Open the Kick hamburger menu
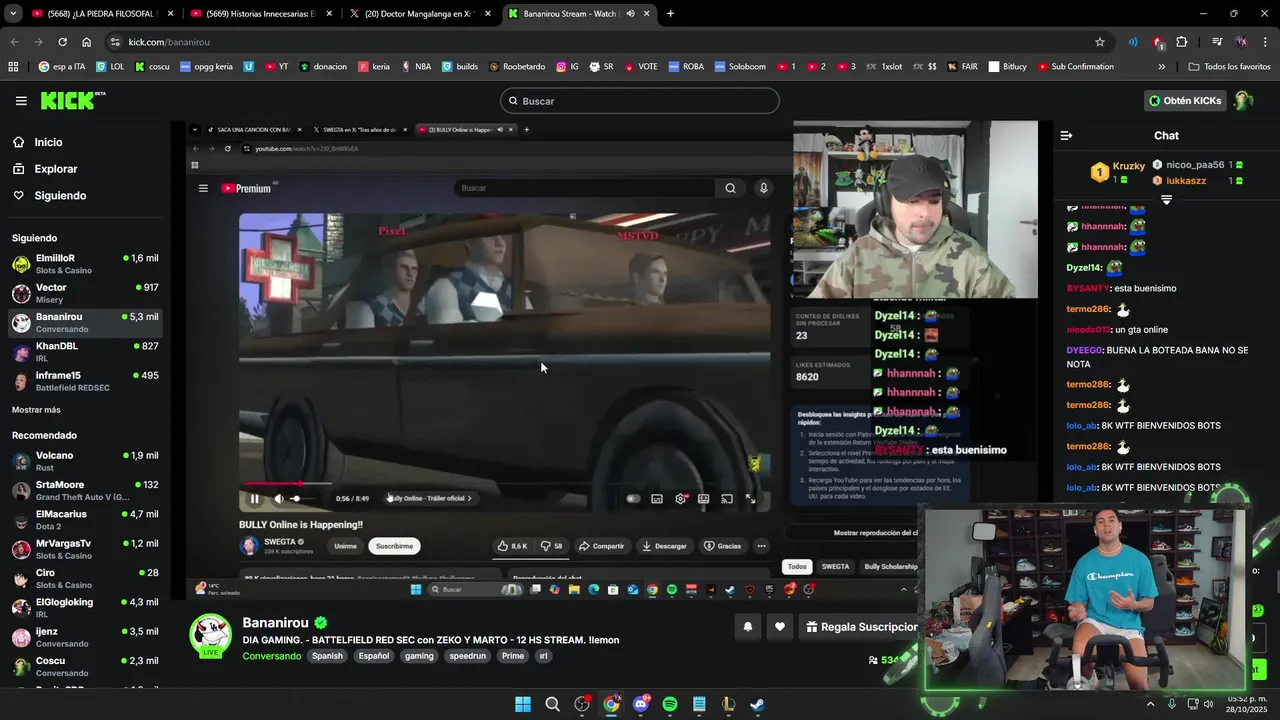This screenshot has height=720, width=1280. [x=21, y=101]
